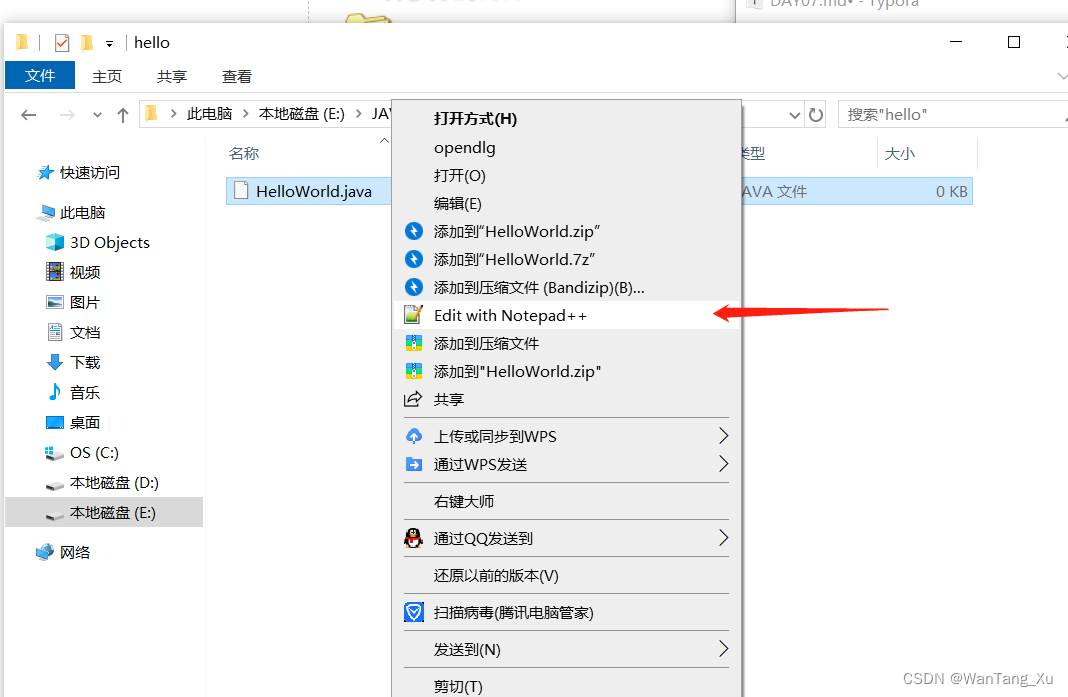Screen dimensions: 1068x697
Task: Click the Tencent PC Manager shield icon
Action: pyautogui.click(x=413, y=613)
